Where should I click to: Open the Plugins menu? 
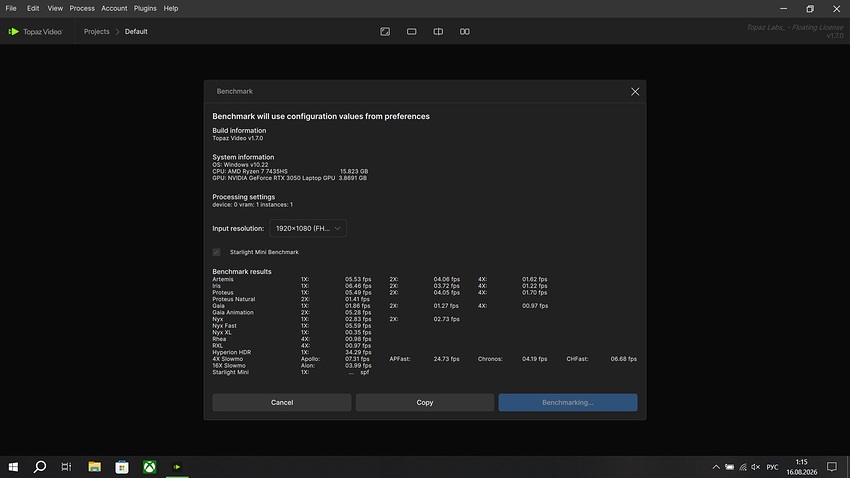pos(145,8)
